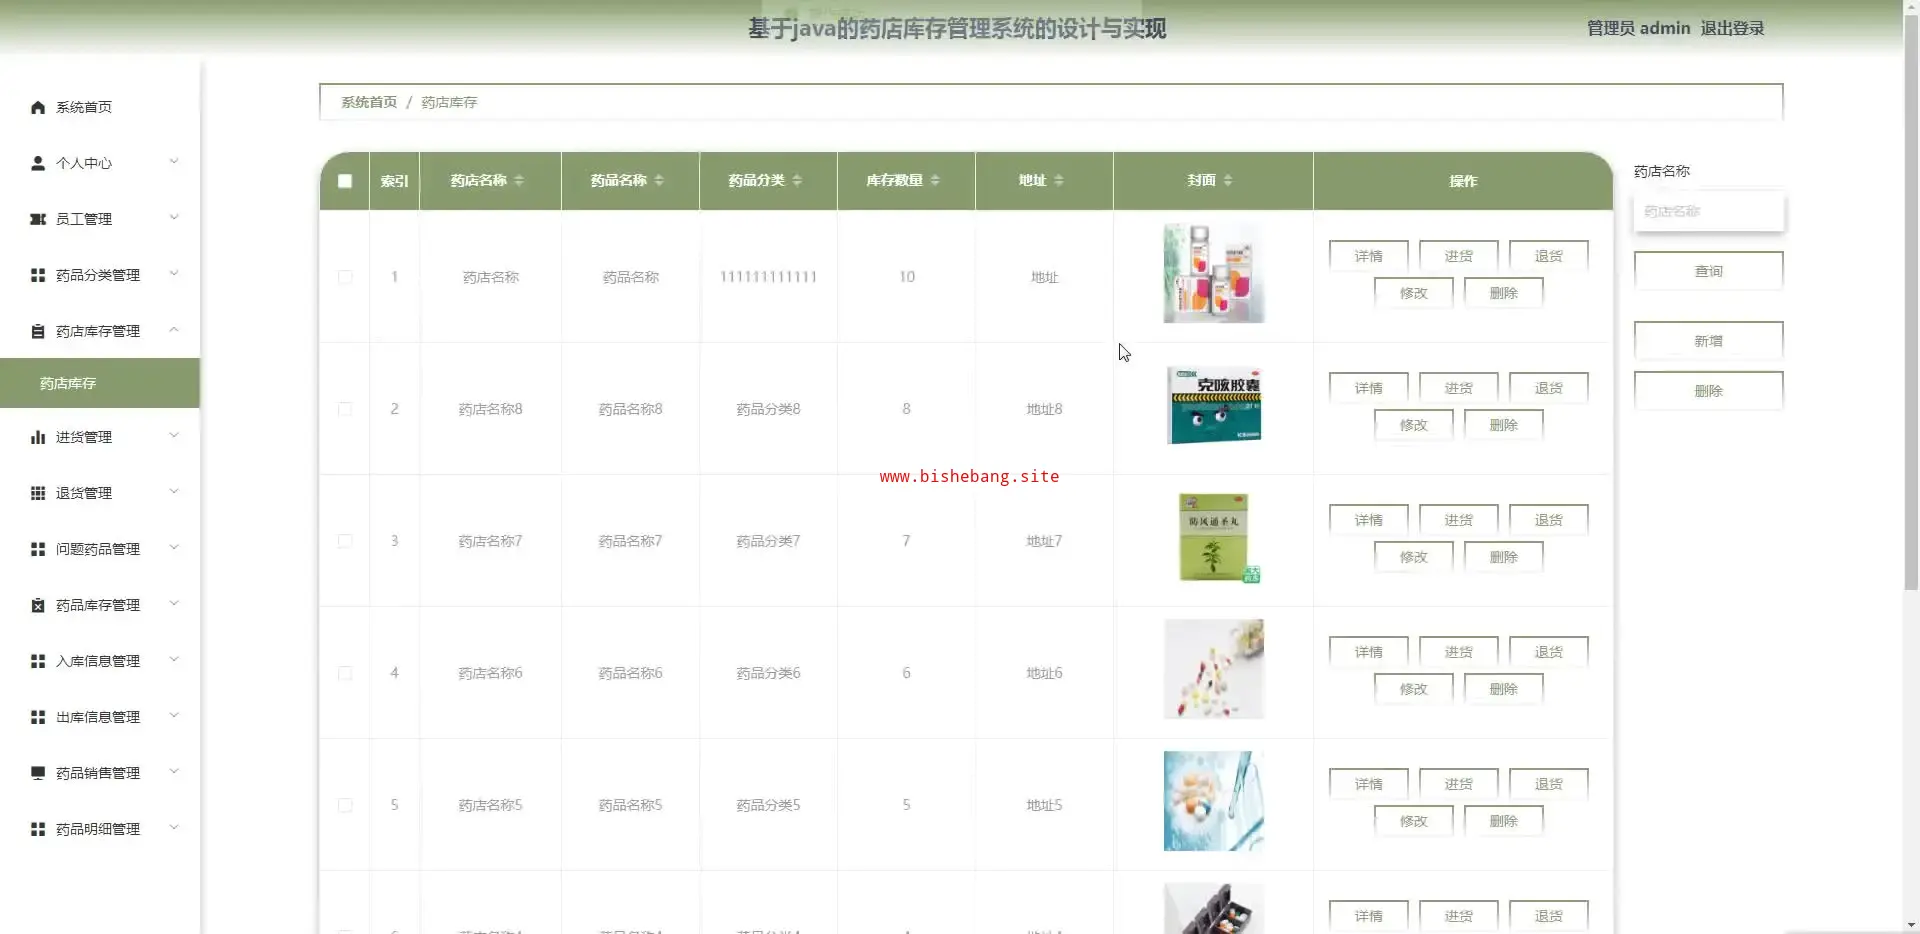1920x934 pixels.
Task: Sort table by 封面 column arrows
Action: pos(1228,181)
